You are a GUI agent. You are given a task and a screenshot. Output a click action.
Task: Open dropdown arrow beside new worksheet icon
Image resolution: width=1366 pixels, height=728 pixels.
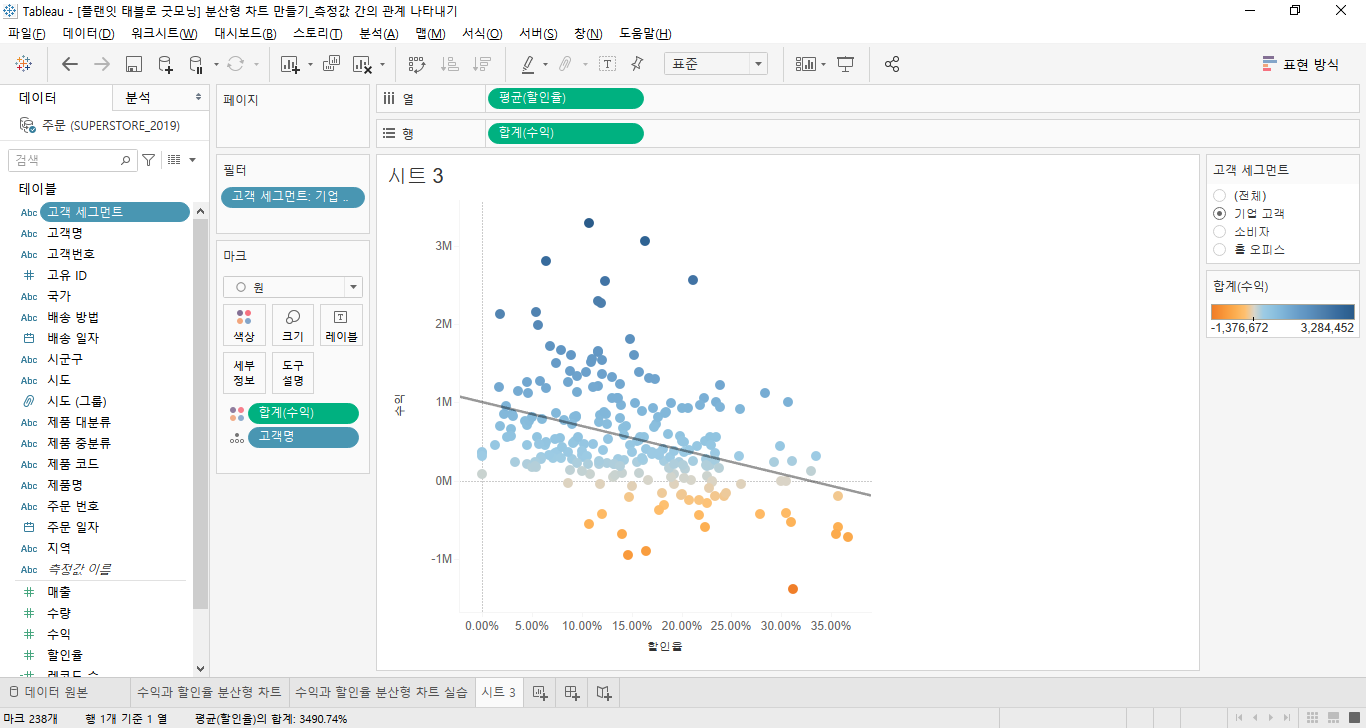310,64
